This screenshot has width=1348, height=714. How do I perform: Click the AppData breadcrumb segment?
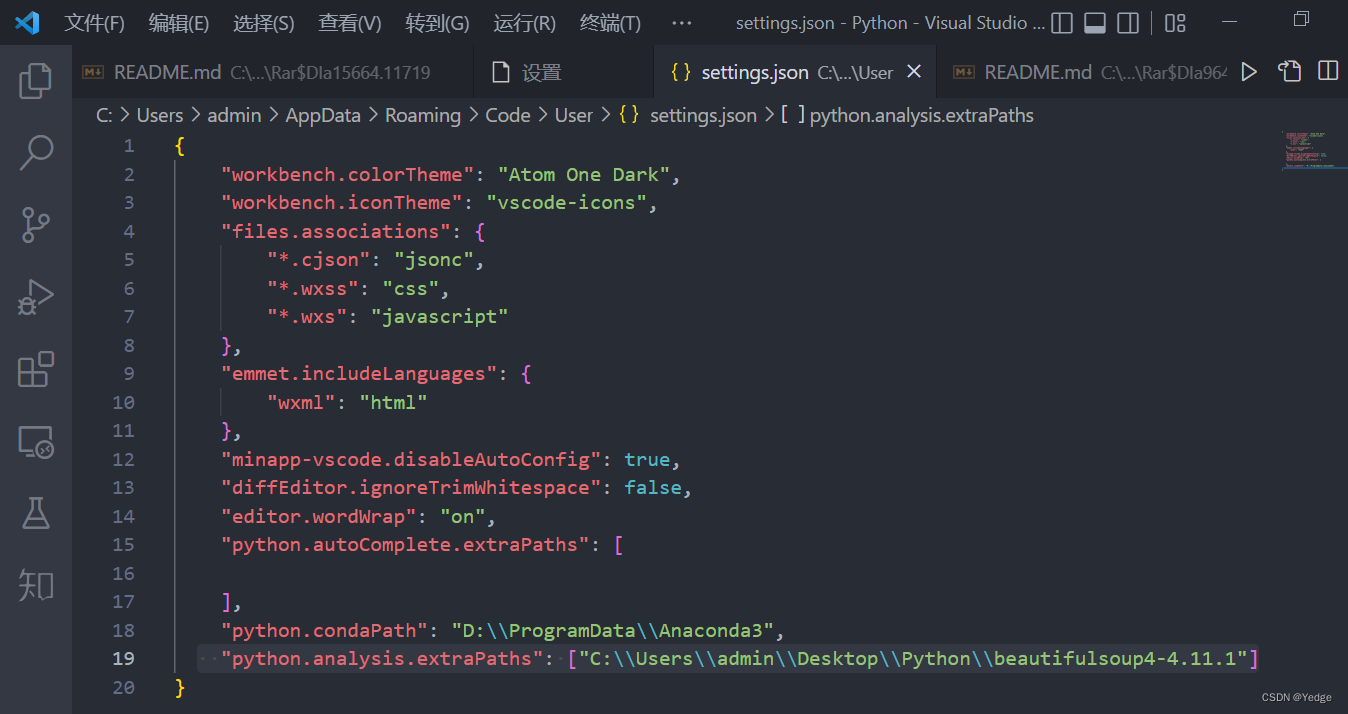[323, 115]
